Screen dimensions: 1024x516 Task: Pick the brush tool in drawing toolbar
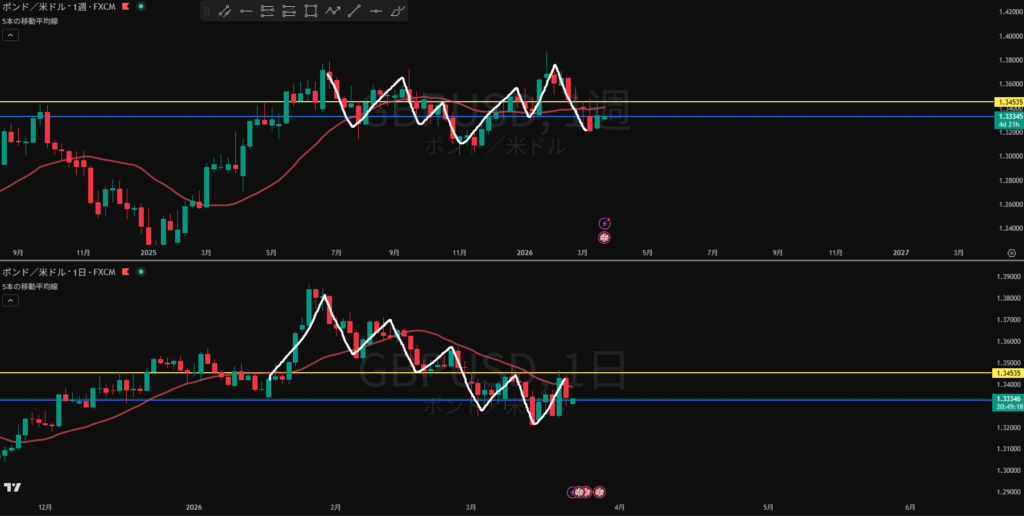[x=398, y=12]
